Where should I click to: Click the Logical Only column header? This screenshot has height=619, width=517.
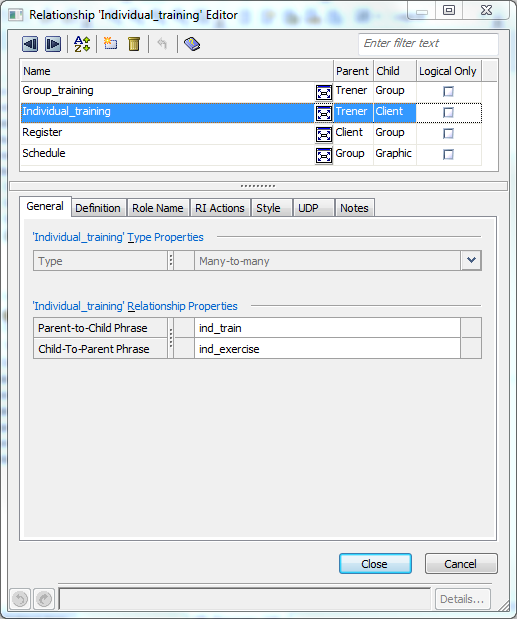pos(449,71)
